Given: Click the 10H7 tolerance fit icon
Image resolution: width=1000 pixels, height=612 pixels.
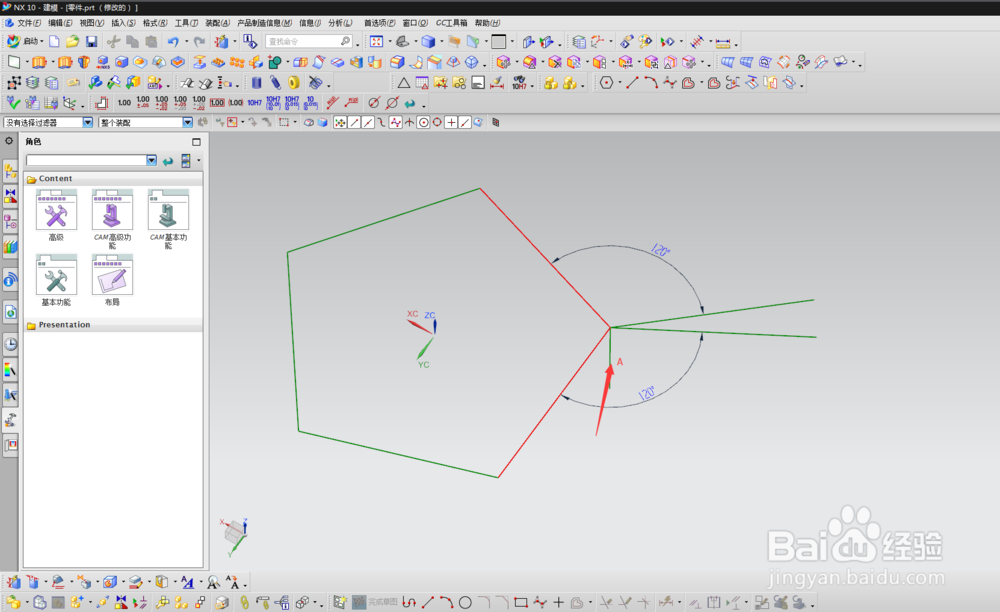Looking at the screenshot, I should click(254, 103).
